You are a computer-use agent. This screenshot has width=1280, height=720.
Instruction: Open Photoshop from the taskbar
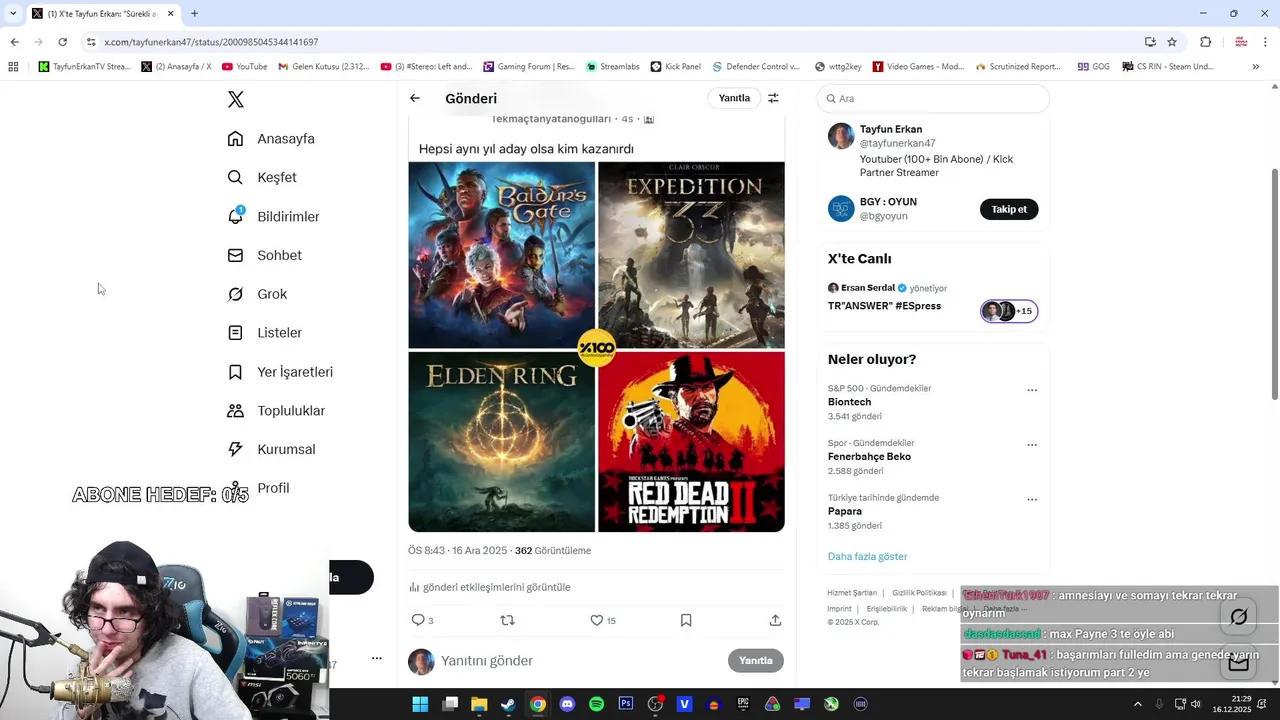(x=626, y=704)
